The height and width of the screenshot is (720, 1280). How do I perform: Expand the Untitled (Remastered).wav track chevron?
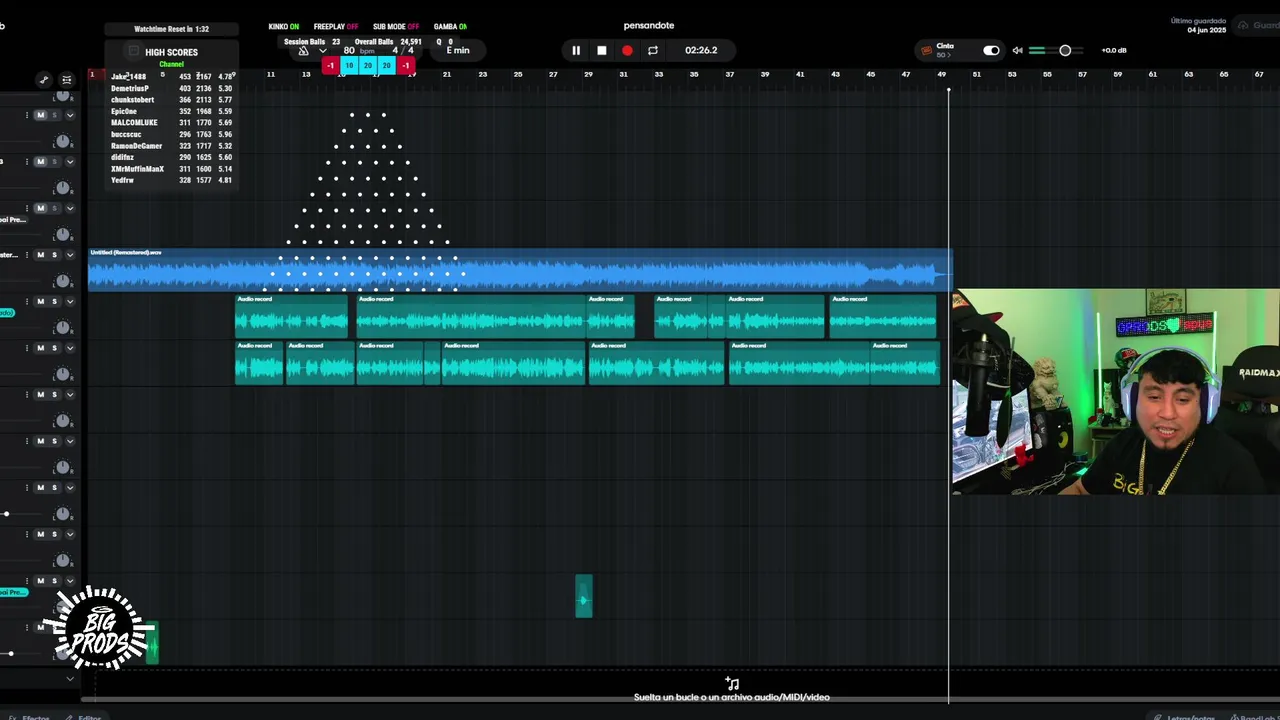point(69,255)
